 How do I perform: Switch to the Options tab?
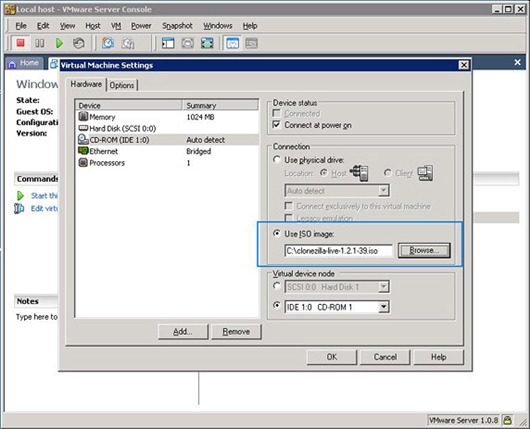coord(122,85)
